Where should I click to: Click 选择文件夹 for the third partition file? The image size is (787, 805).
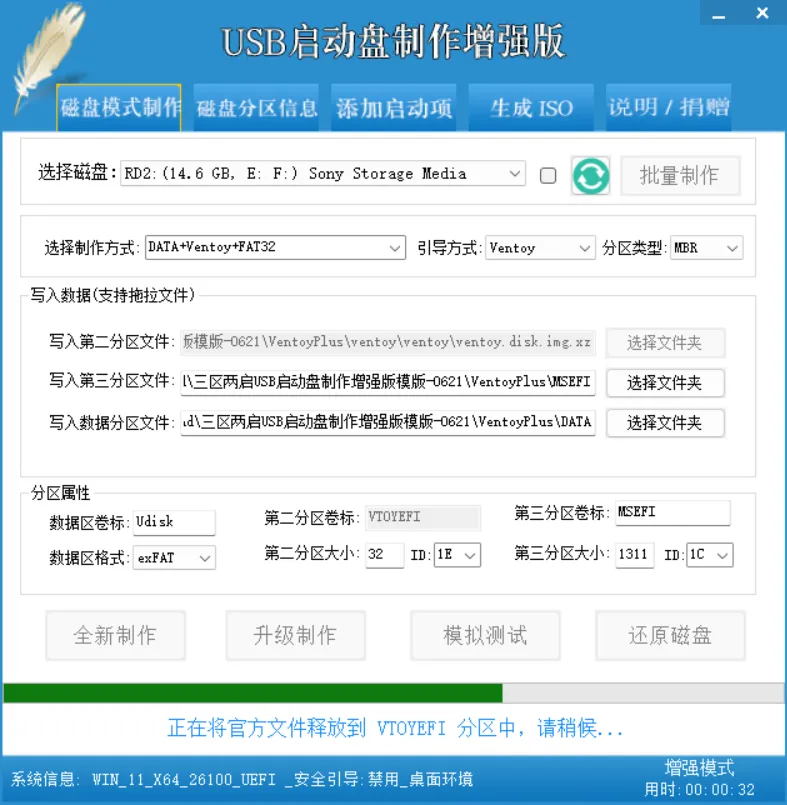click(664, 383)
